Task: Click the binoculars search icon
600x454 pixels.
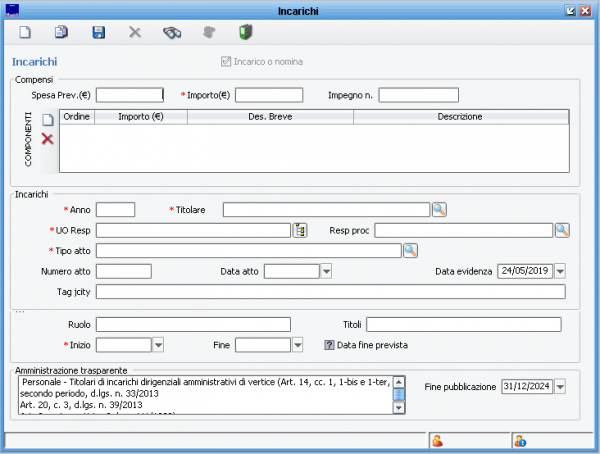Action: click(x=172, y=33)
